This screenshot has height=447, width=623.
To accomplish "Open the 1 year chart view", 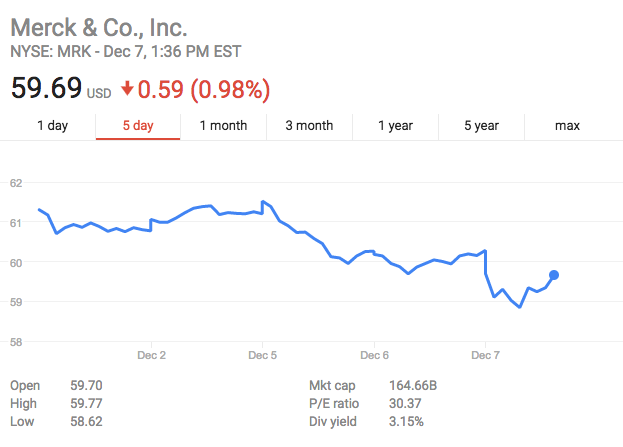I will (x=395, y=126).
